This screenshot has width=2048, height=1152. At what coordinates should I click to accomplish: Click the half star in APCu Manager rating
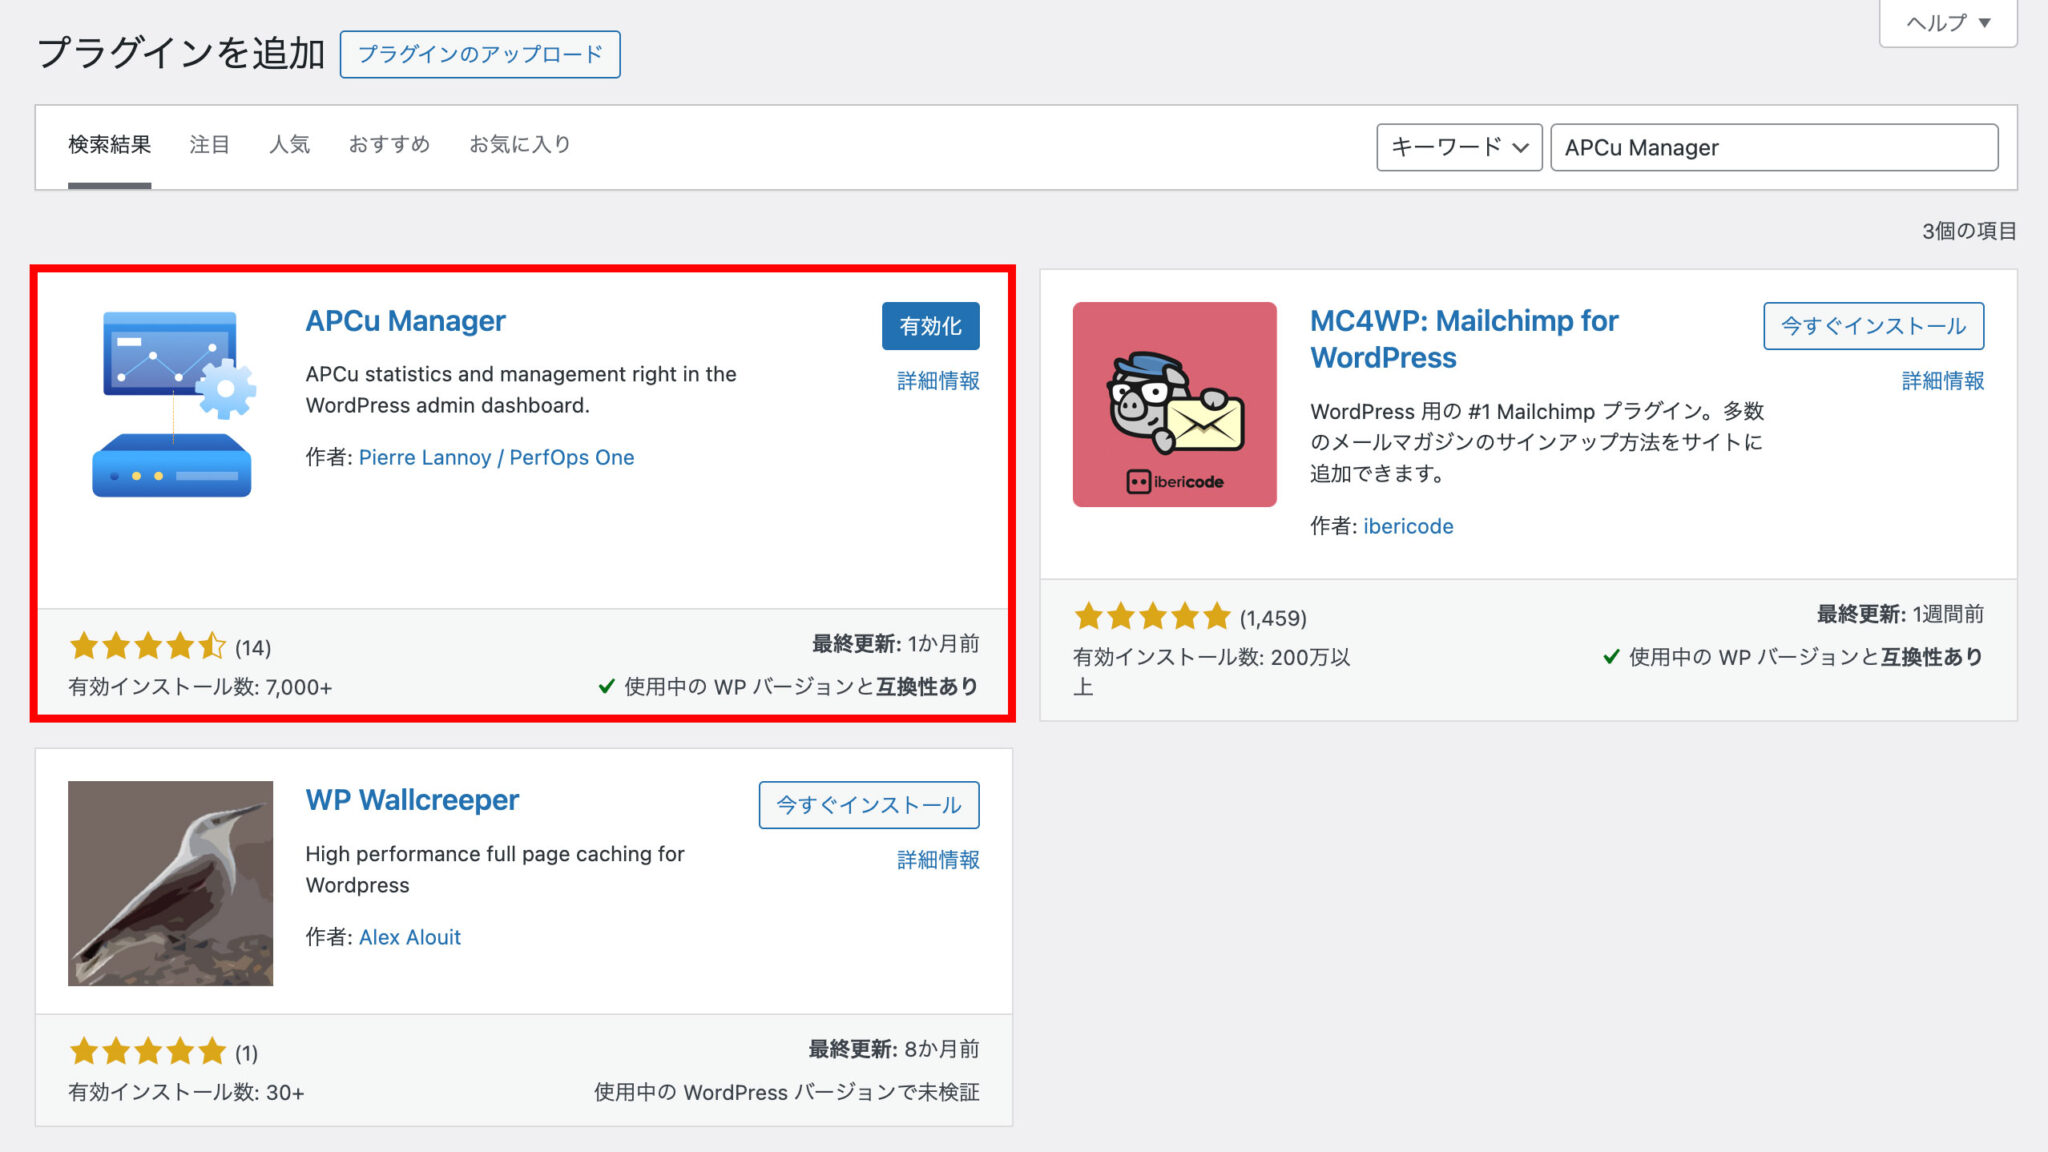[x=213, y=647]
